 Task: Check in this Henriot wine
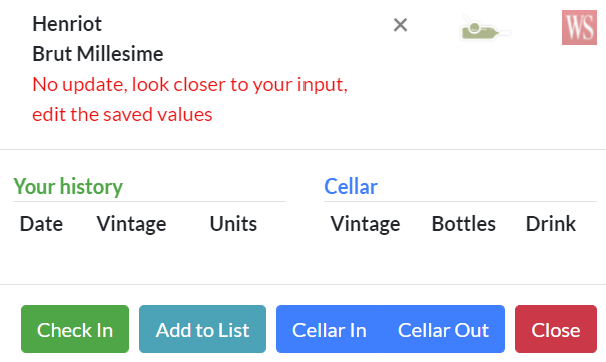(75, 329)
